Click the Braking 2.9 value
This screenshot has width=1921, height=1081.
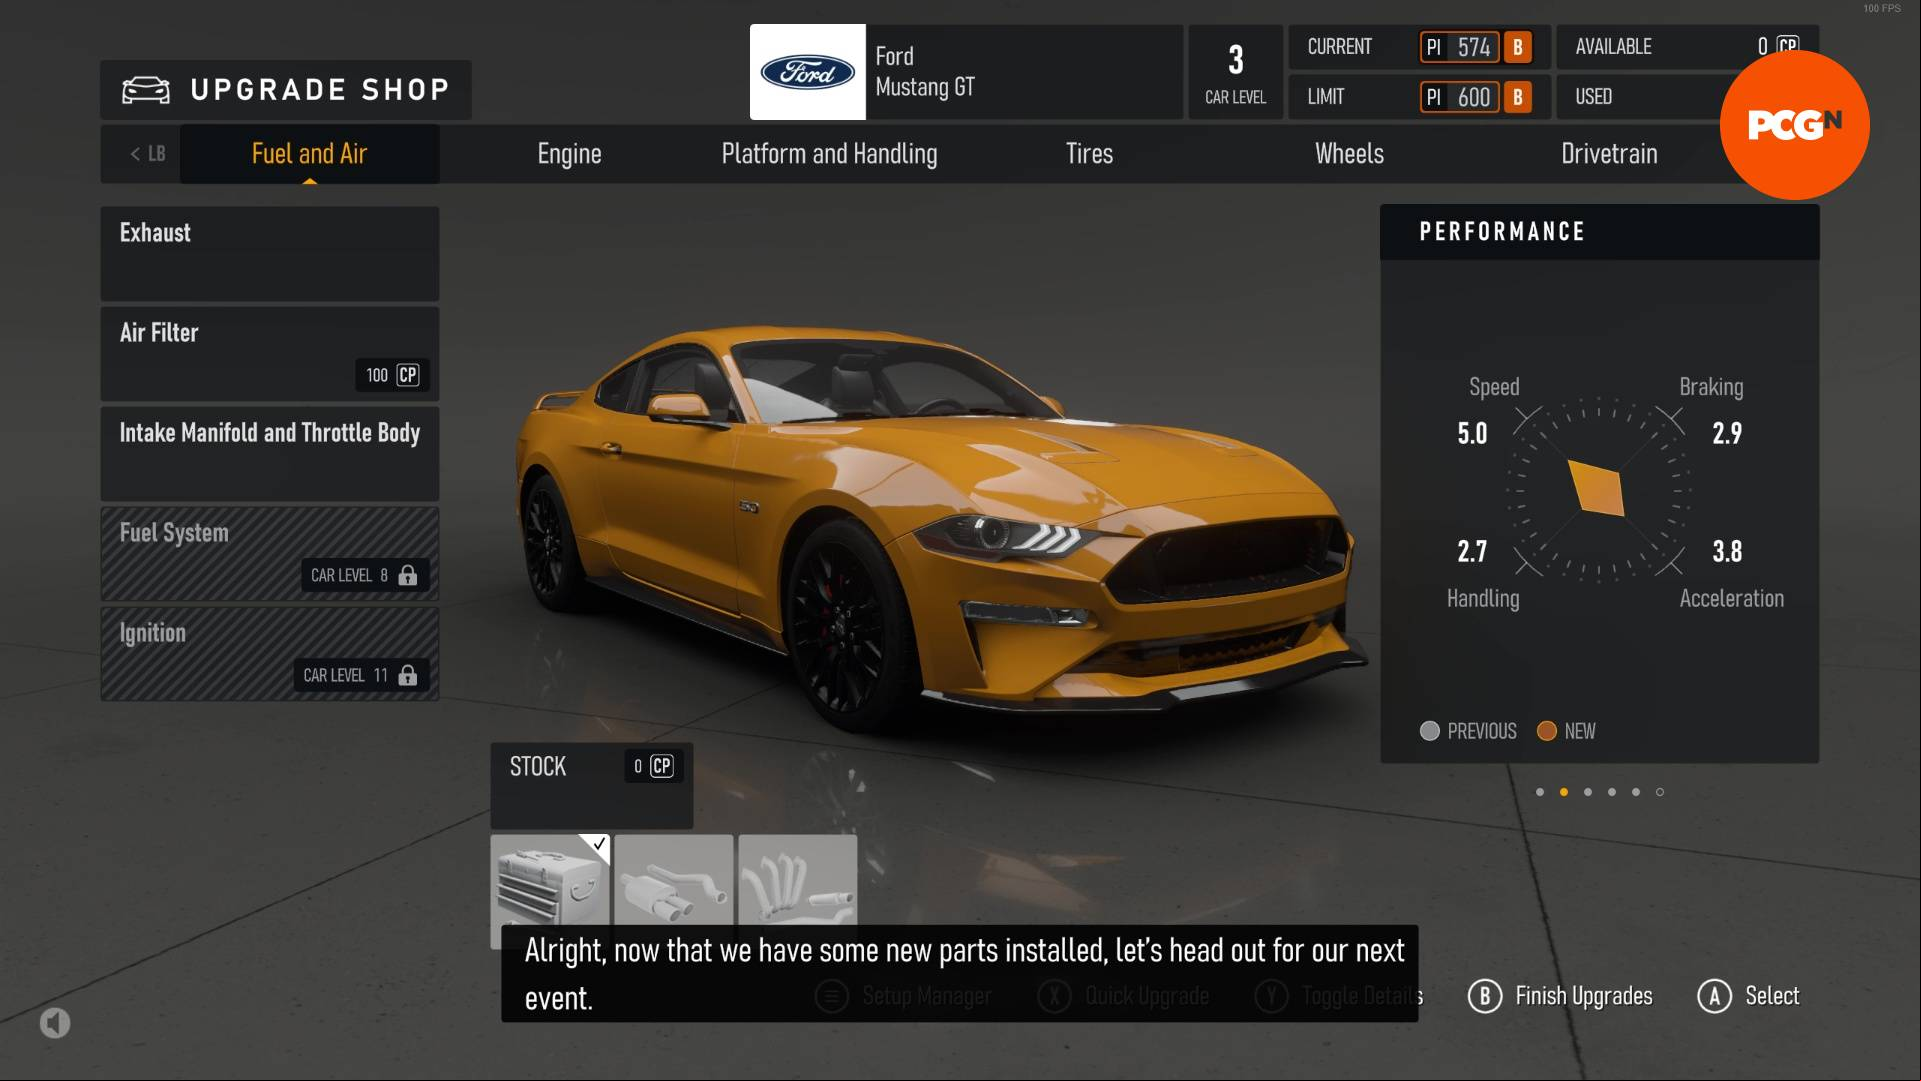coord(1727,433)
